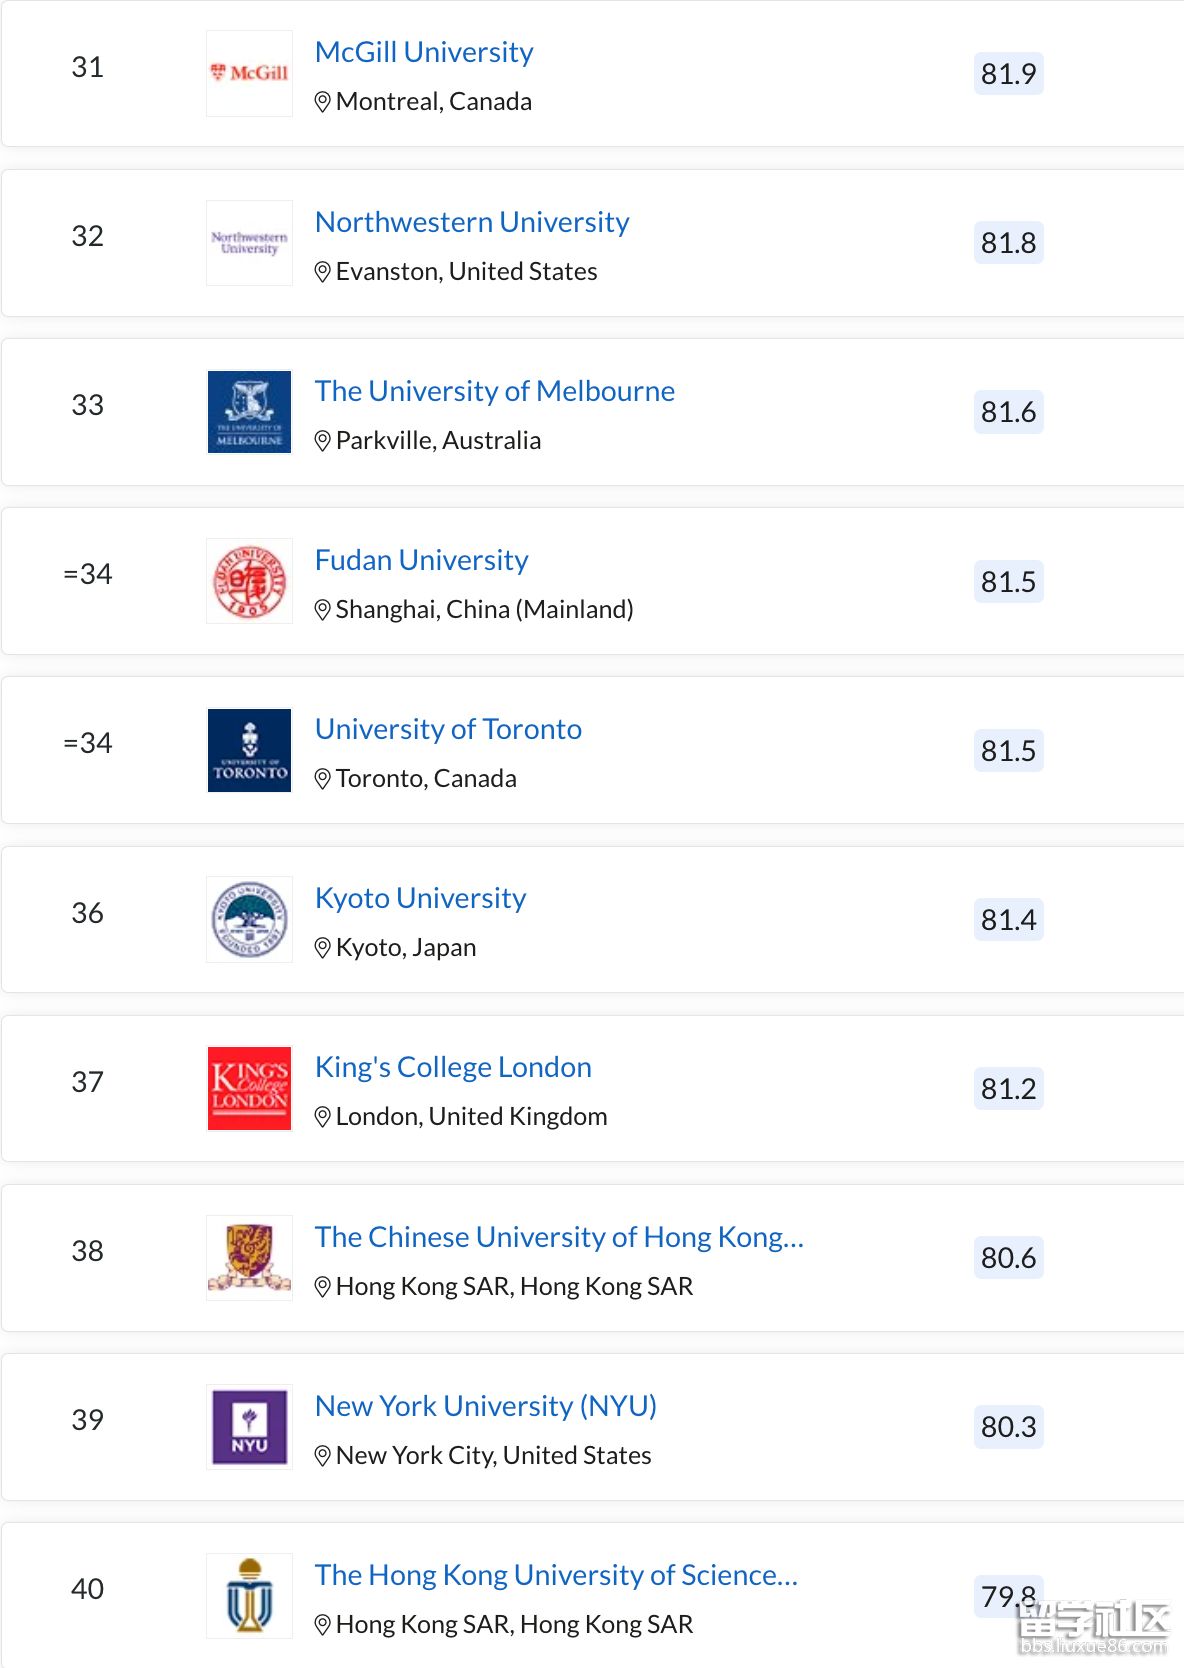Click the 81.9 score badge for McGill
This screenshot has width=1184, height=1668.
pos(1008,74)
